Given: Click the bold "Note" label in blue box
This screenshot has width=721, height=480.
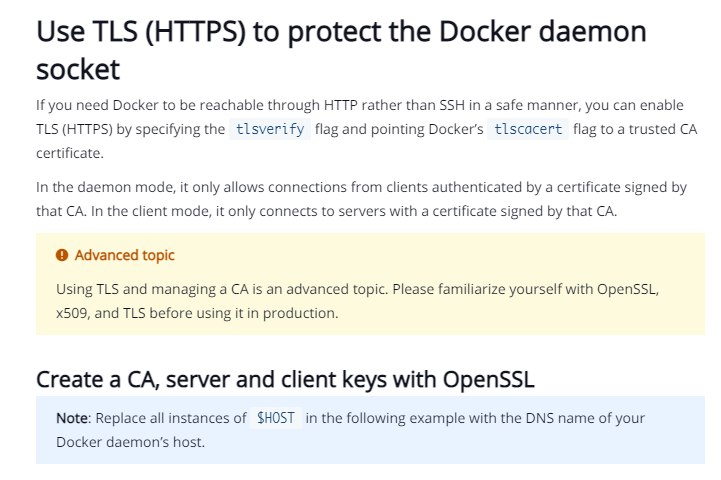Looking at the screenshot, I should pos(72,418).
